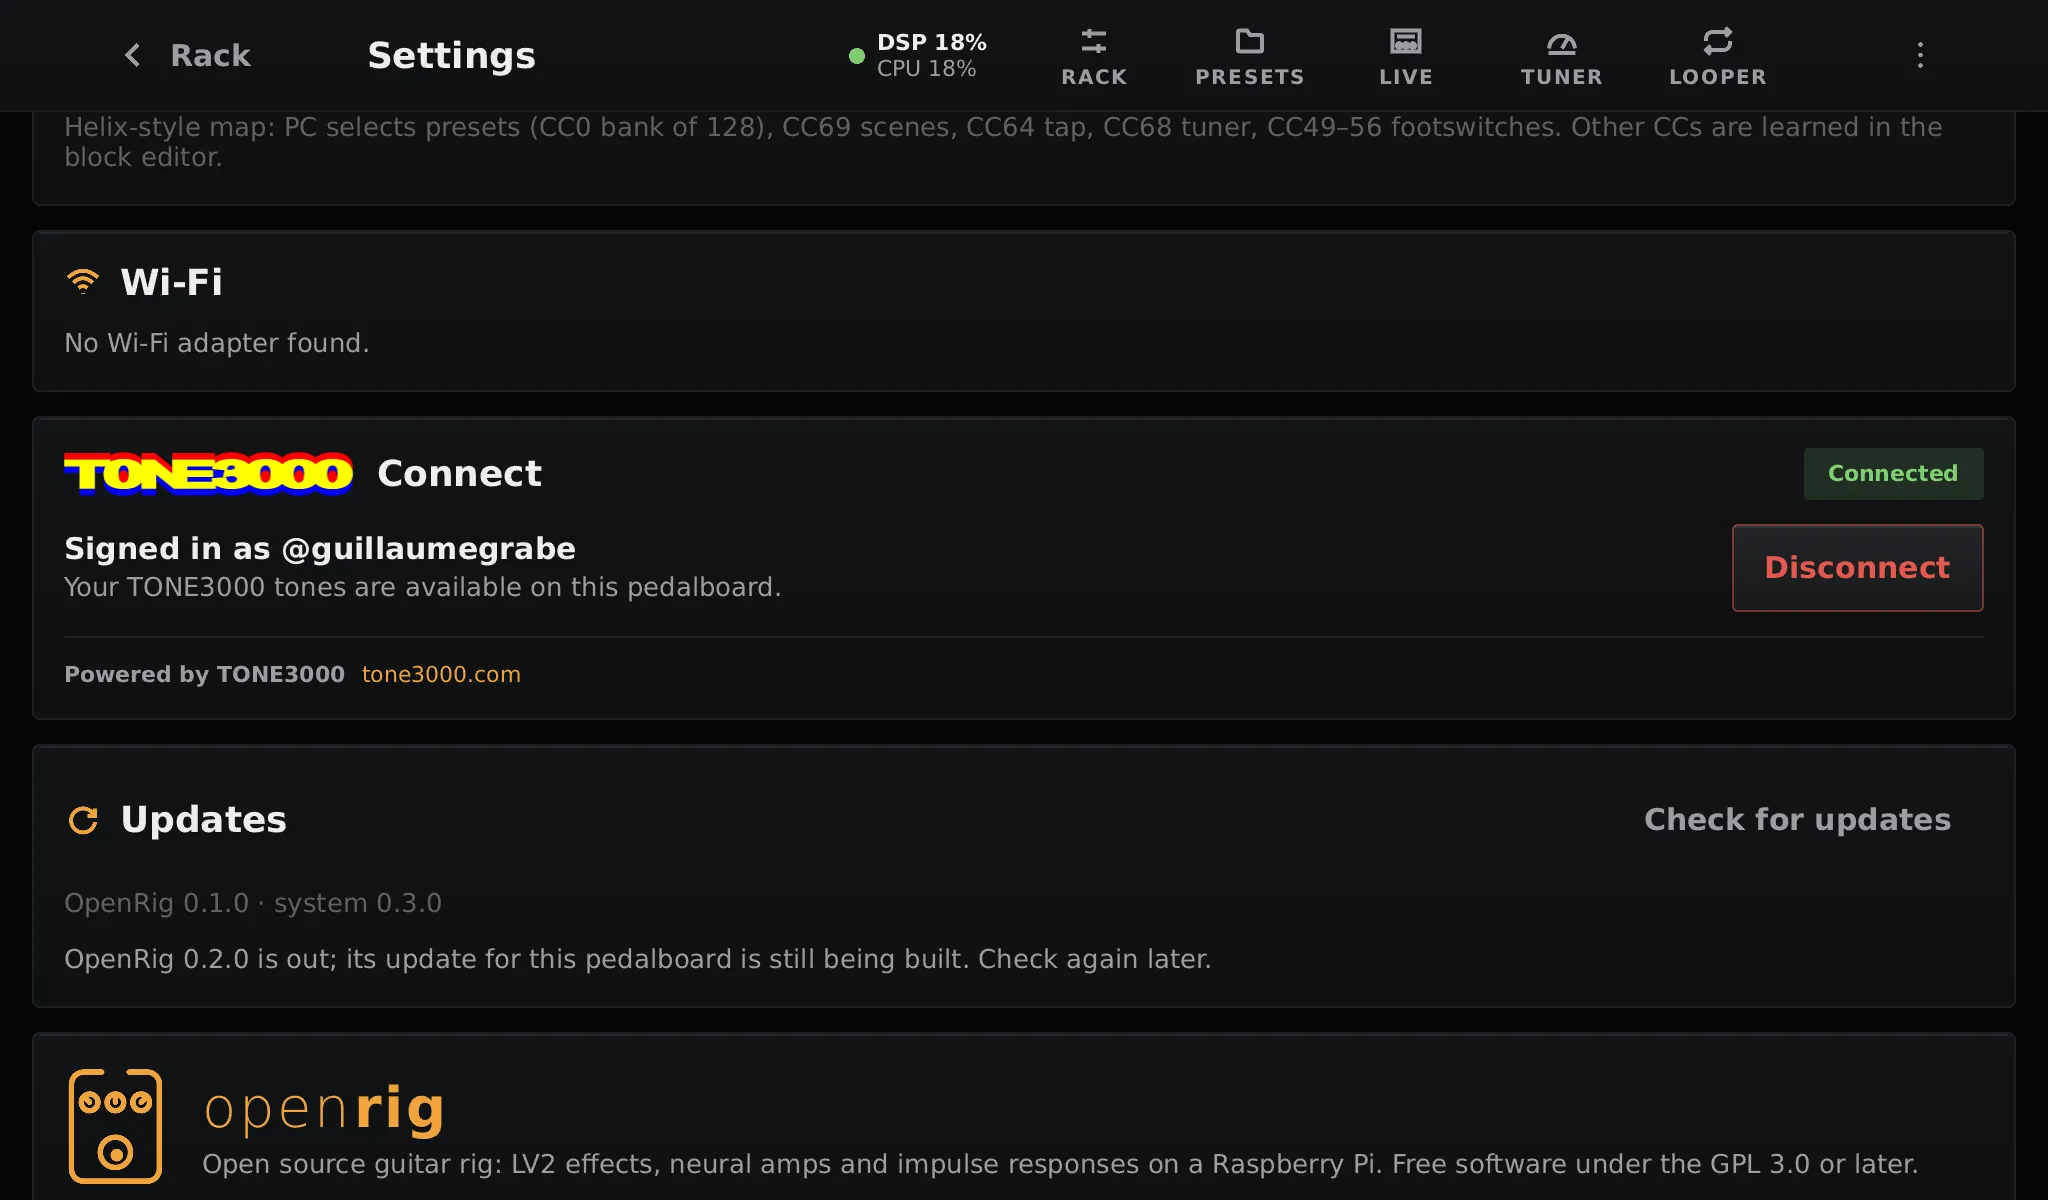This screenshot has height=1200, width=2048.
Task: Go back to Rack with chevron arrow
Action: (x=132, y=55)
